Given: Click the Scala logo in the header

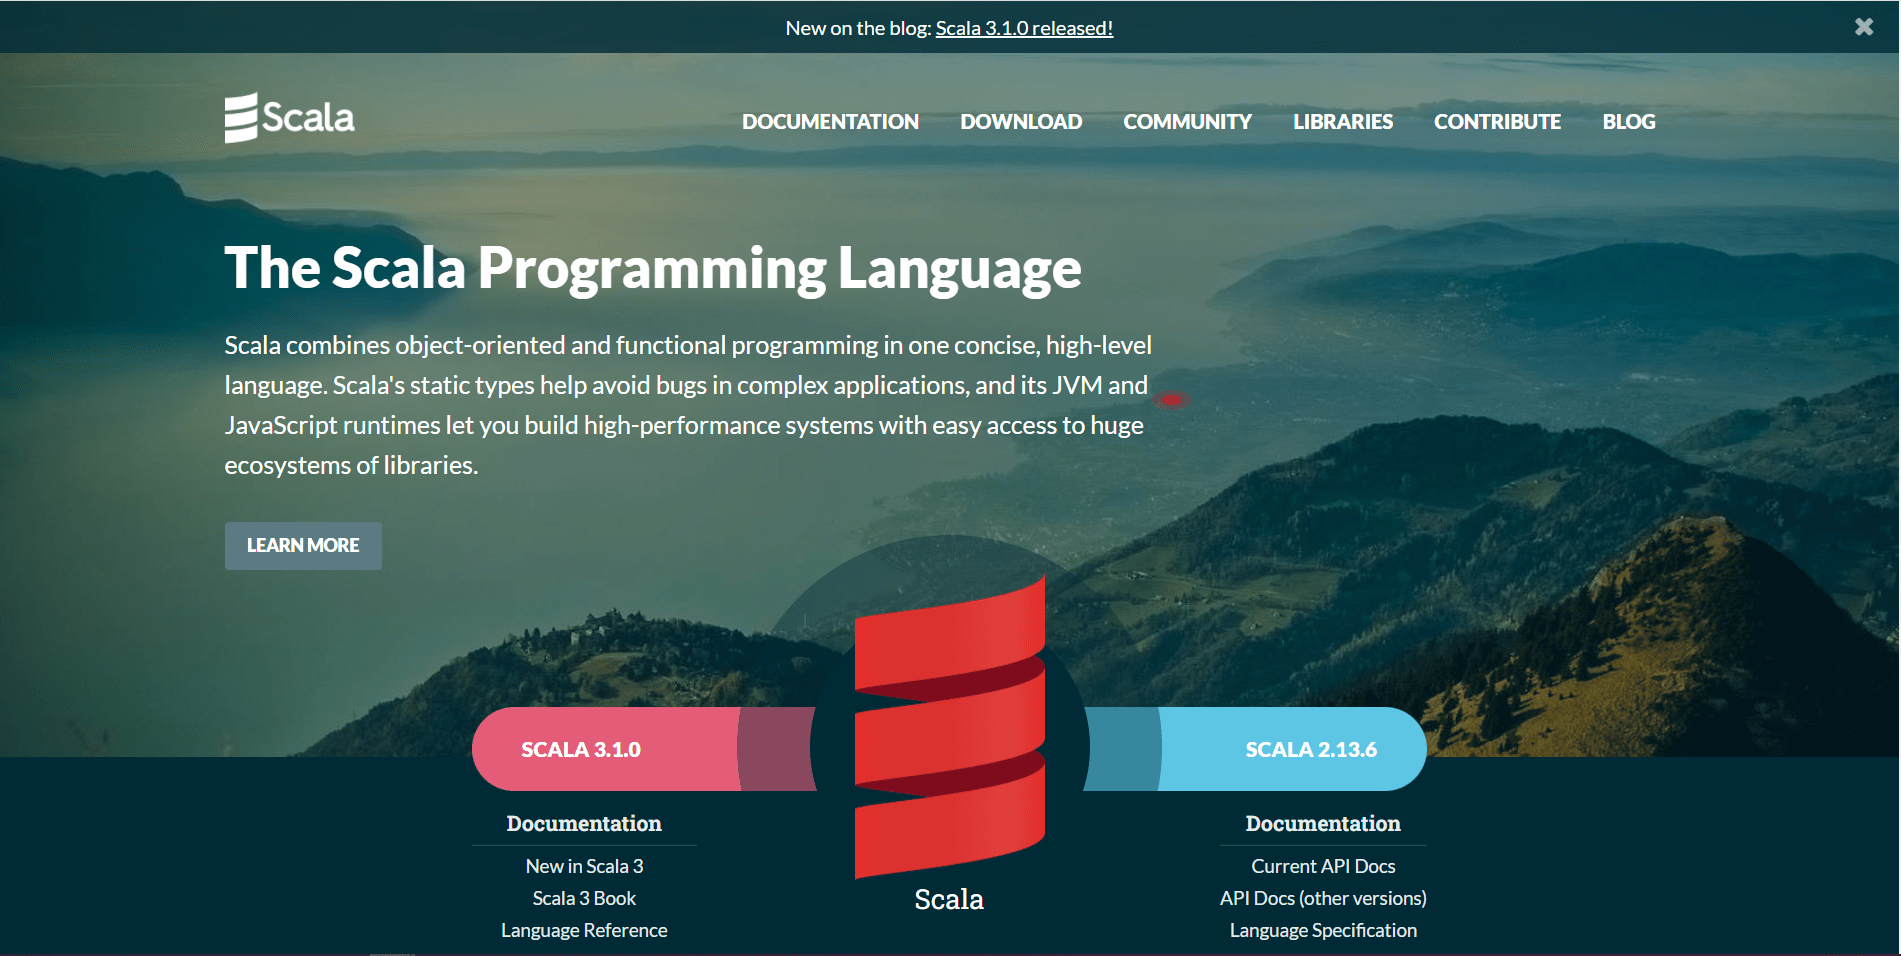Looking at the screenshot, I should 289,118.
